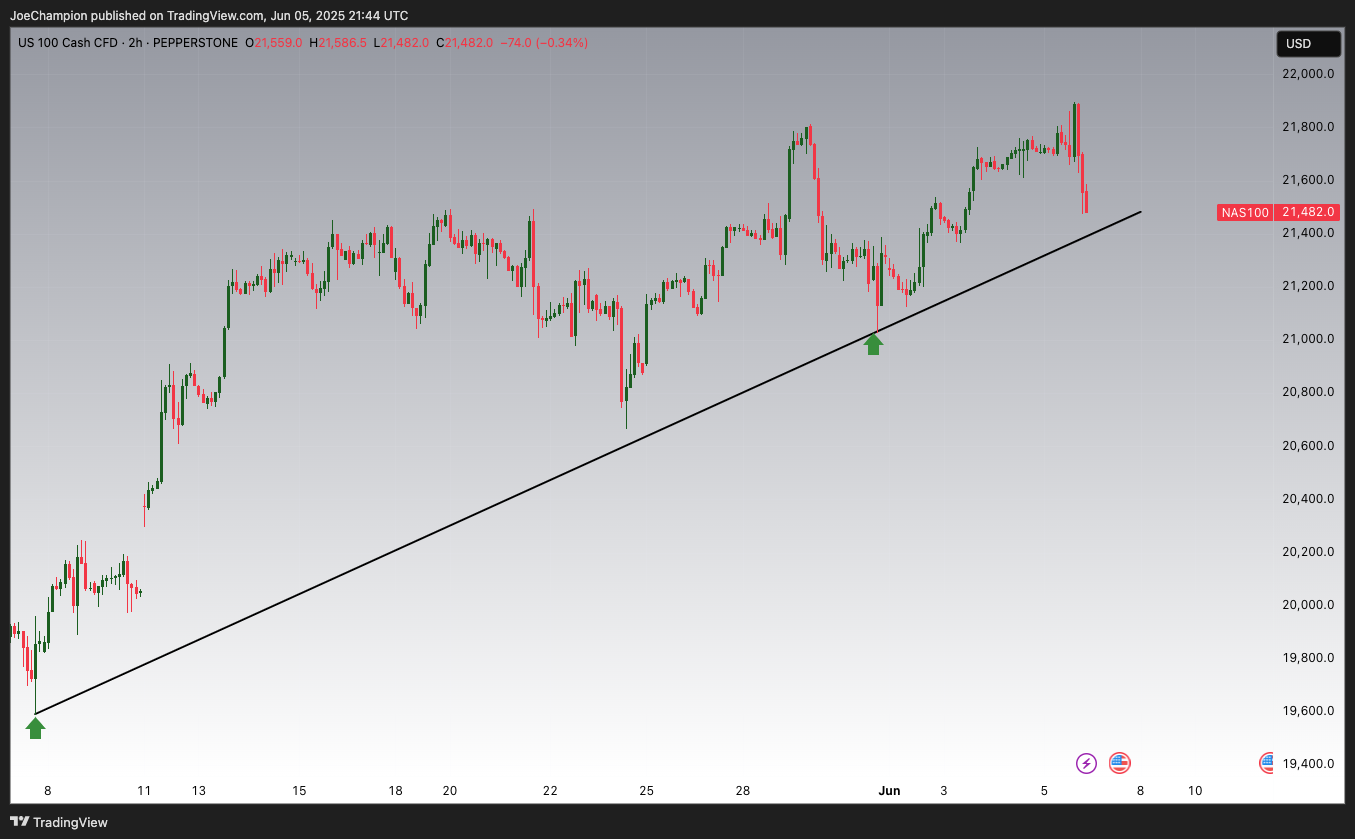Click the 20,400.0 price axis label
Screen dimensions: 1355x839
[1308, 499]
